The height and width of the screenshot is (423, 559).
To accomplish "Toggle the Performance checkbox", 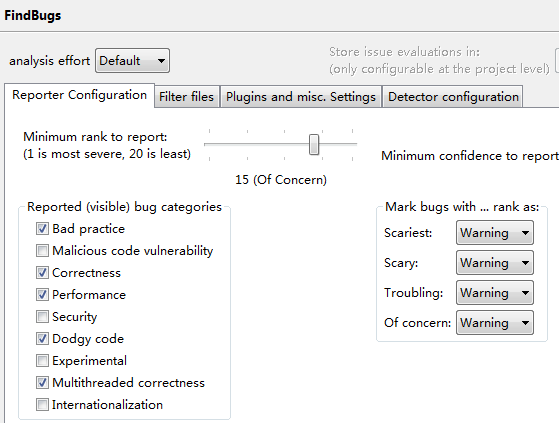I will pyautogui.click(x=42, y=295).
